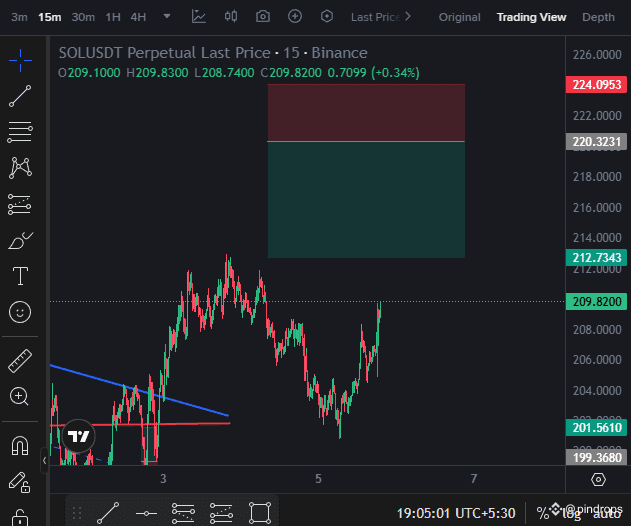631x526 pixels.
Task: Click the red stop-loss zone of position
Action: tap(366, 113)
